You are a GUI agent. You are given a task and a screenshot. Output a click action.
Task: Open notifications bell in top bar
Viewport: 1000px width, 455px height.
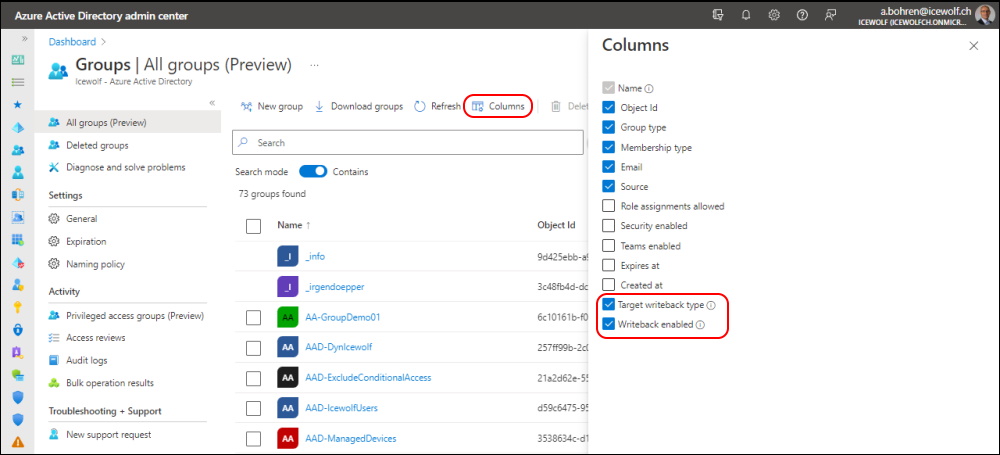coord(746,15)
